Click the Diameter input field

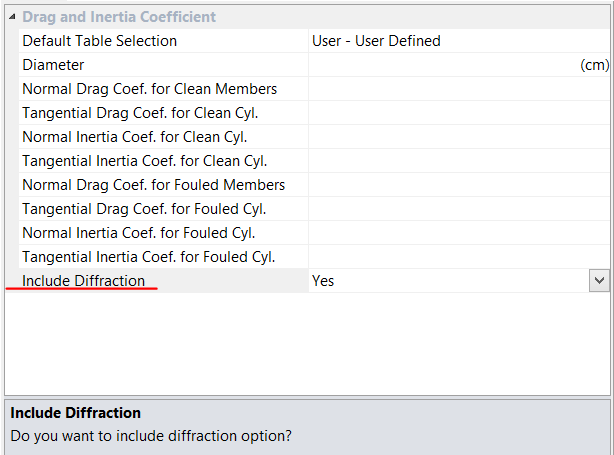tap(440, 65)
